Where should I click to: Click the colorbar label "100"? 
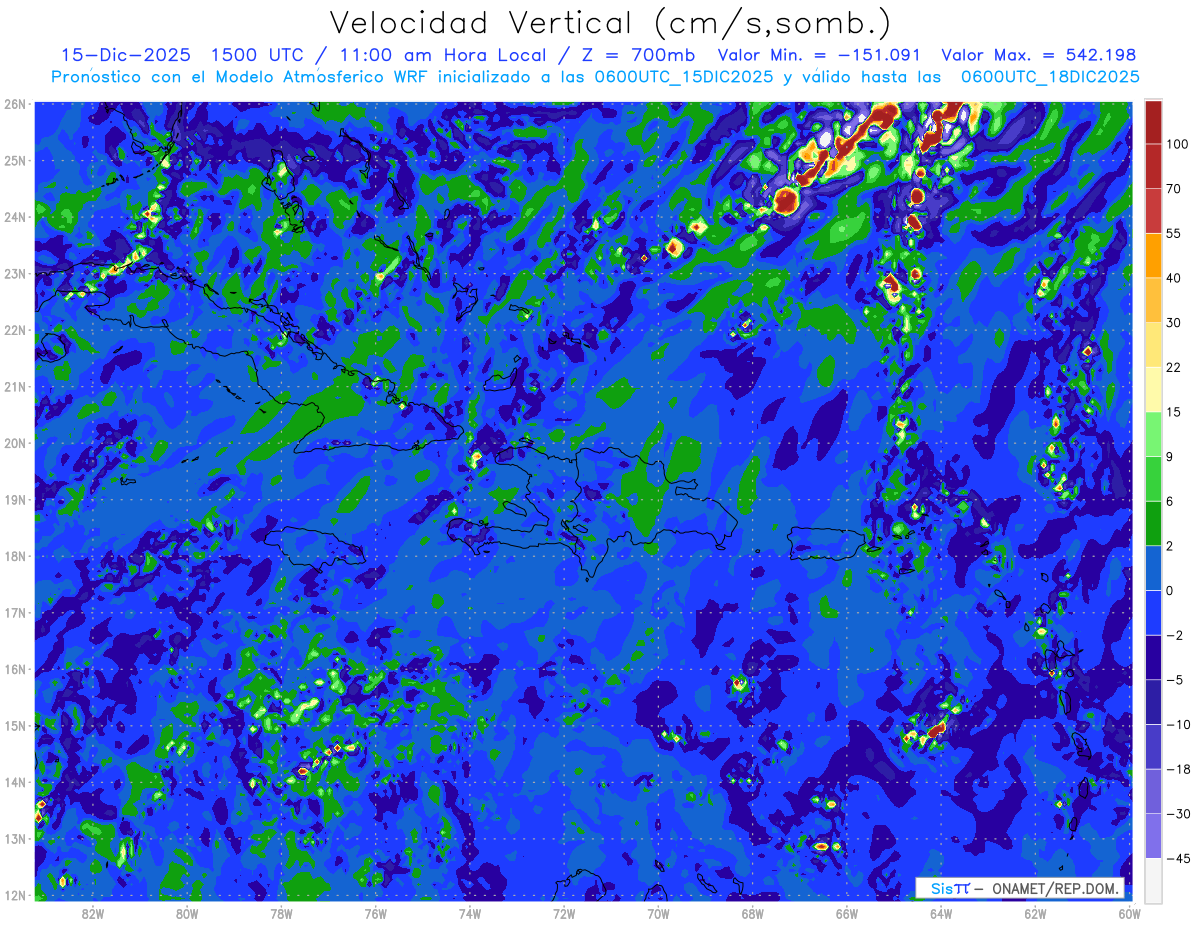(1177, 144)
